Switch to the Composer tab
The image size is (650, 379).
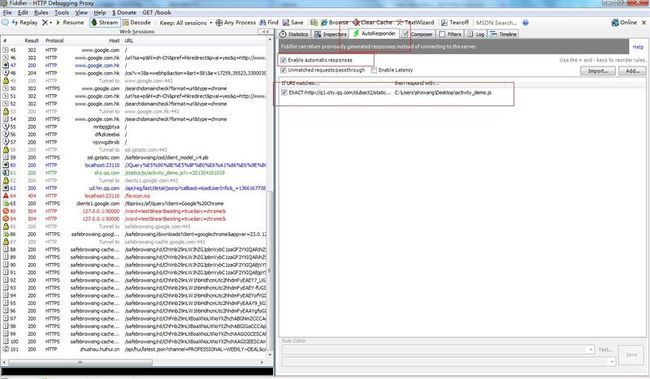pyautogui.click(x=417, y=34)
